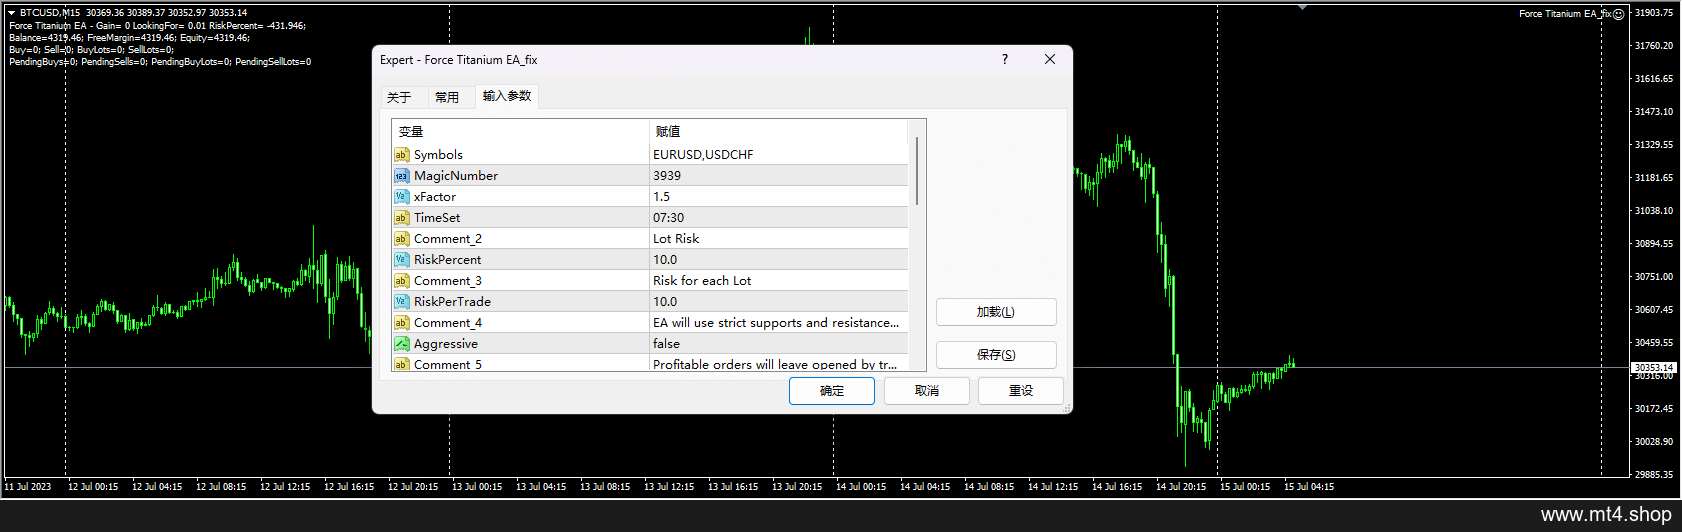Click the Comment_4 string type icon
The width and height of the screenshot is (1682, 532).
[401, 323]
